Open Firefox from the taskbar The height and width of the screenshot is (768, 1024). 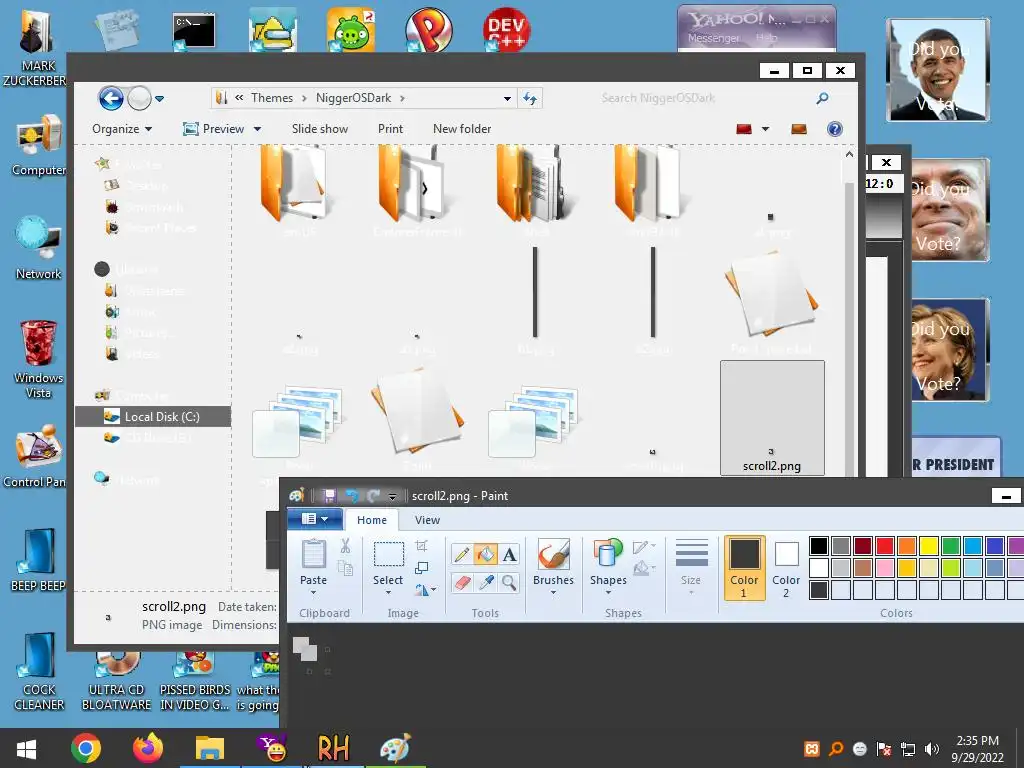[148, 748]
